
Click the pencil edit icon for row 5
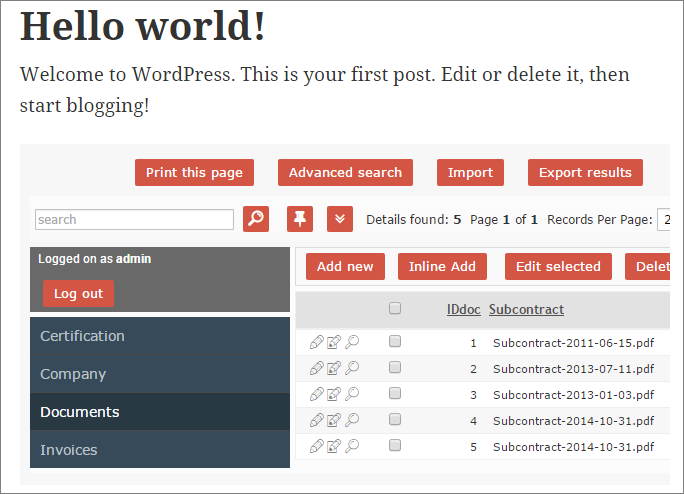pyautogui.click(x=317, y=446)
